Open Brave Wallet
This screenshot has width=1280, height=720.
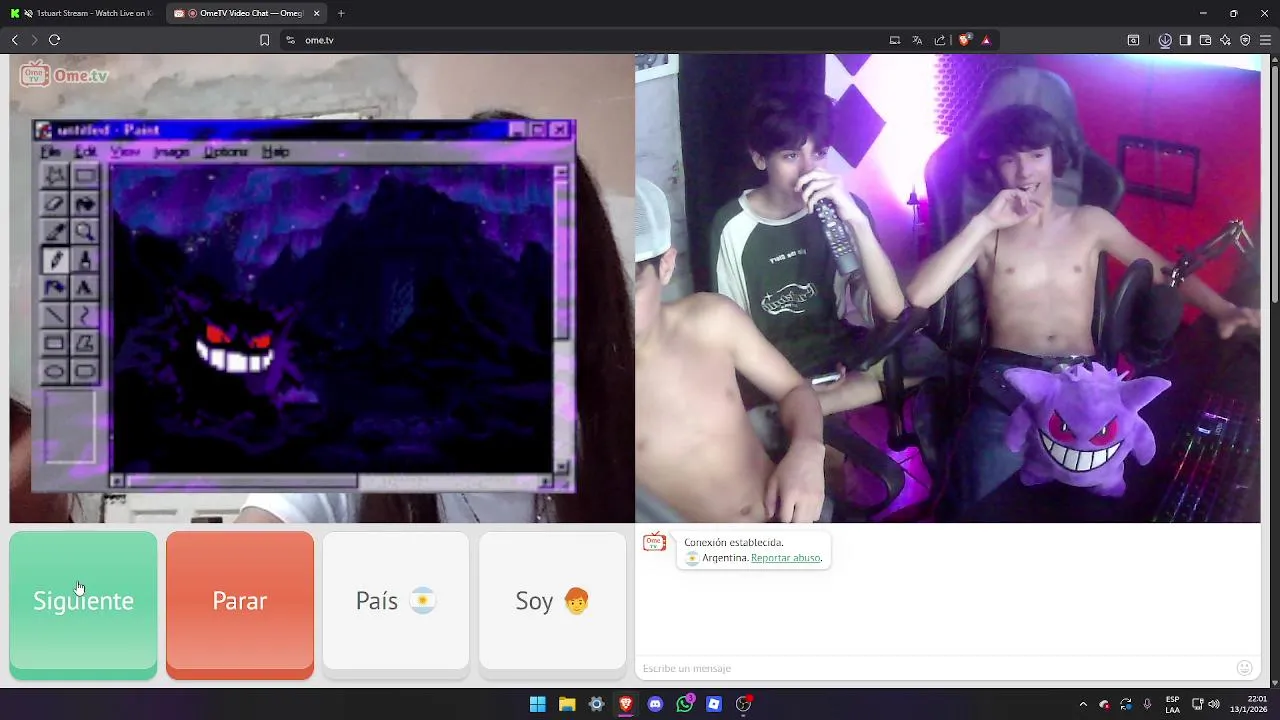(1205, 40)
